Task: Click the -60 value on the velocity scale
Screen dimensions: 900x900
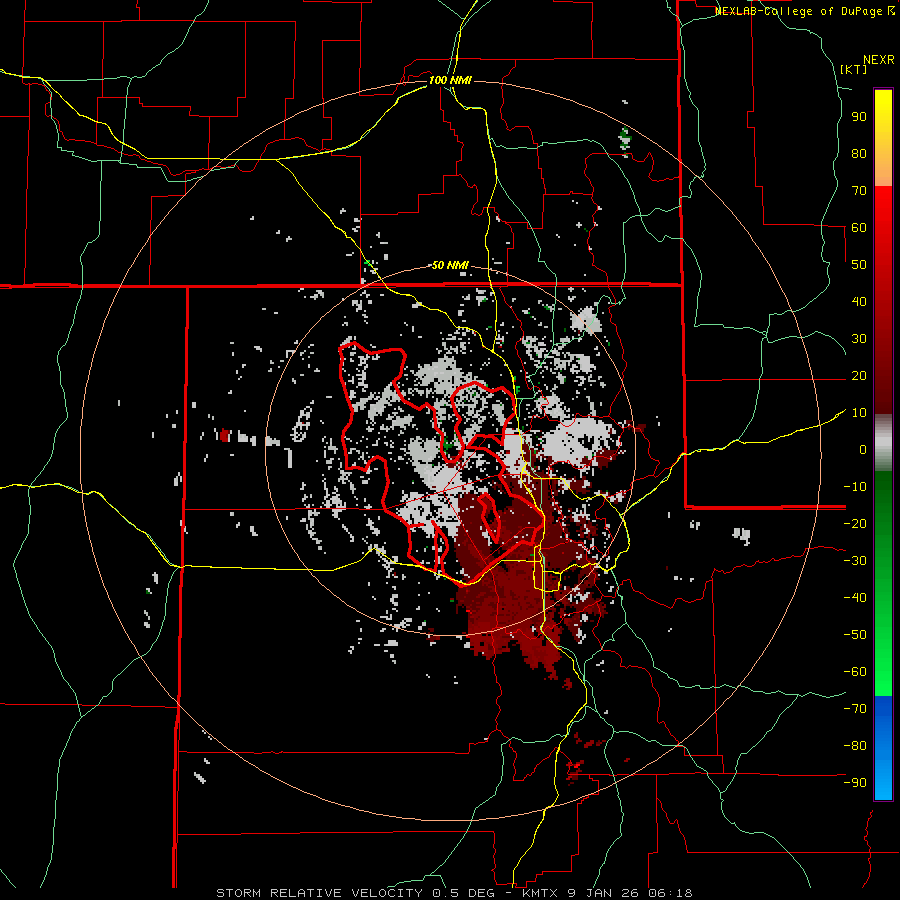Action: pos(855,672)
